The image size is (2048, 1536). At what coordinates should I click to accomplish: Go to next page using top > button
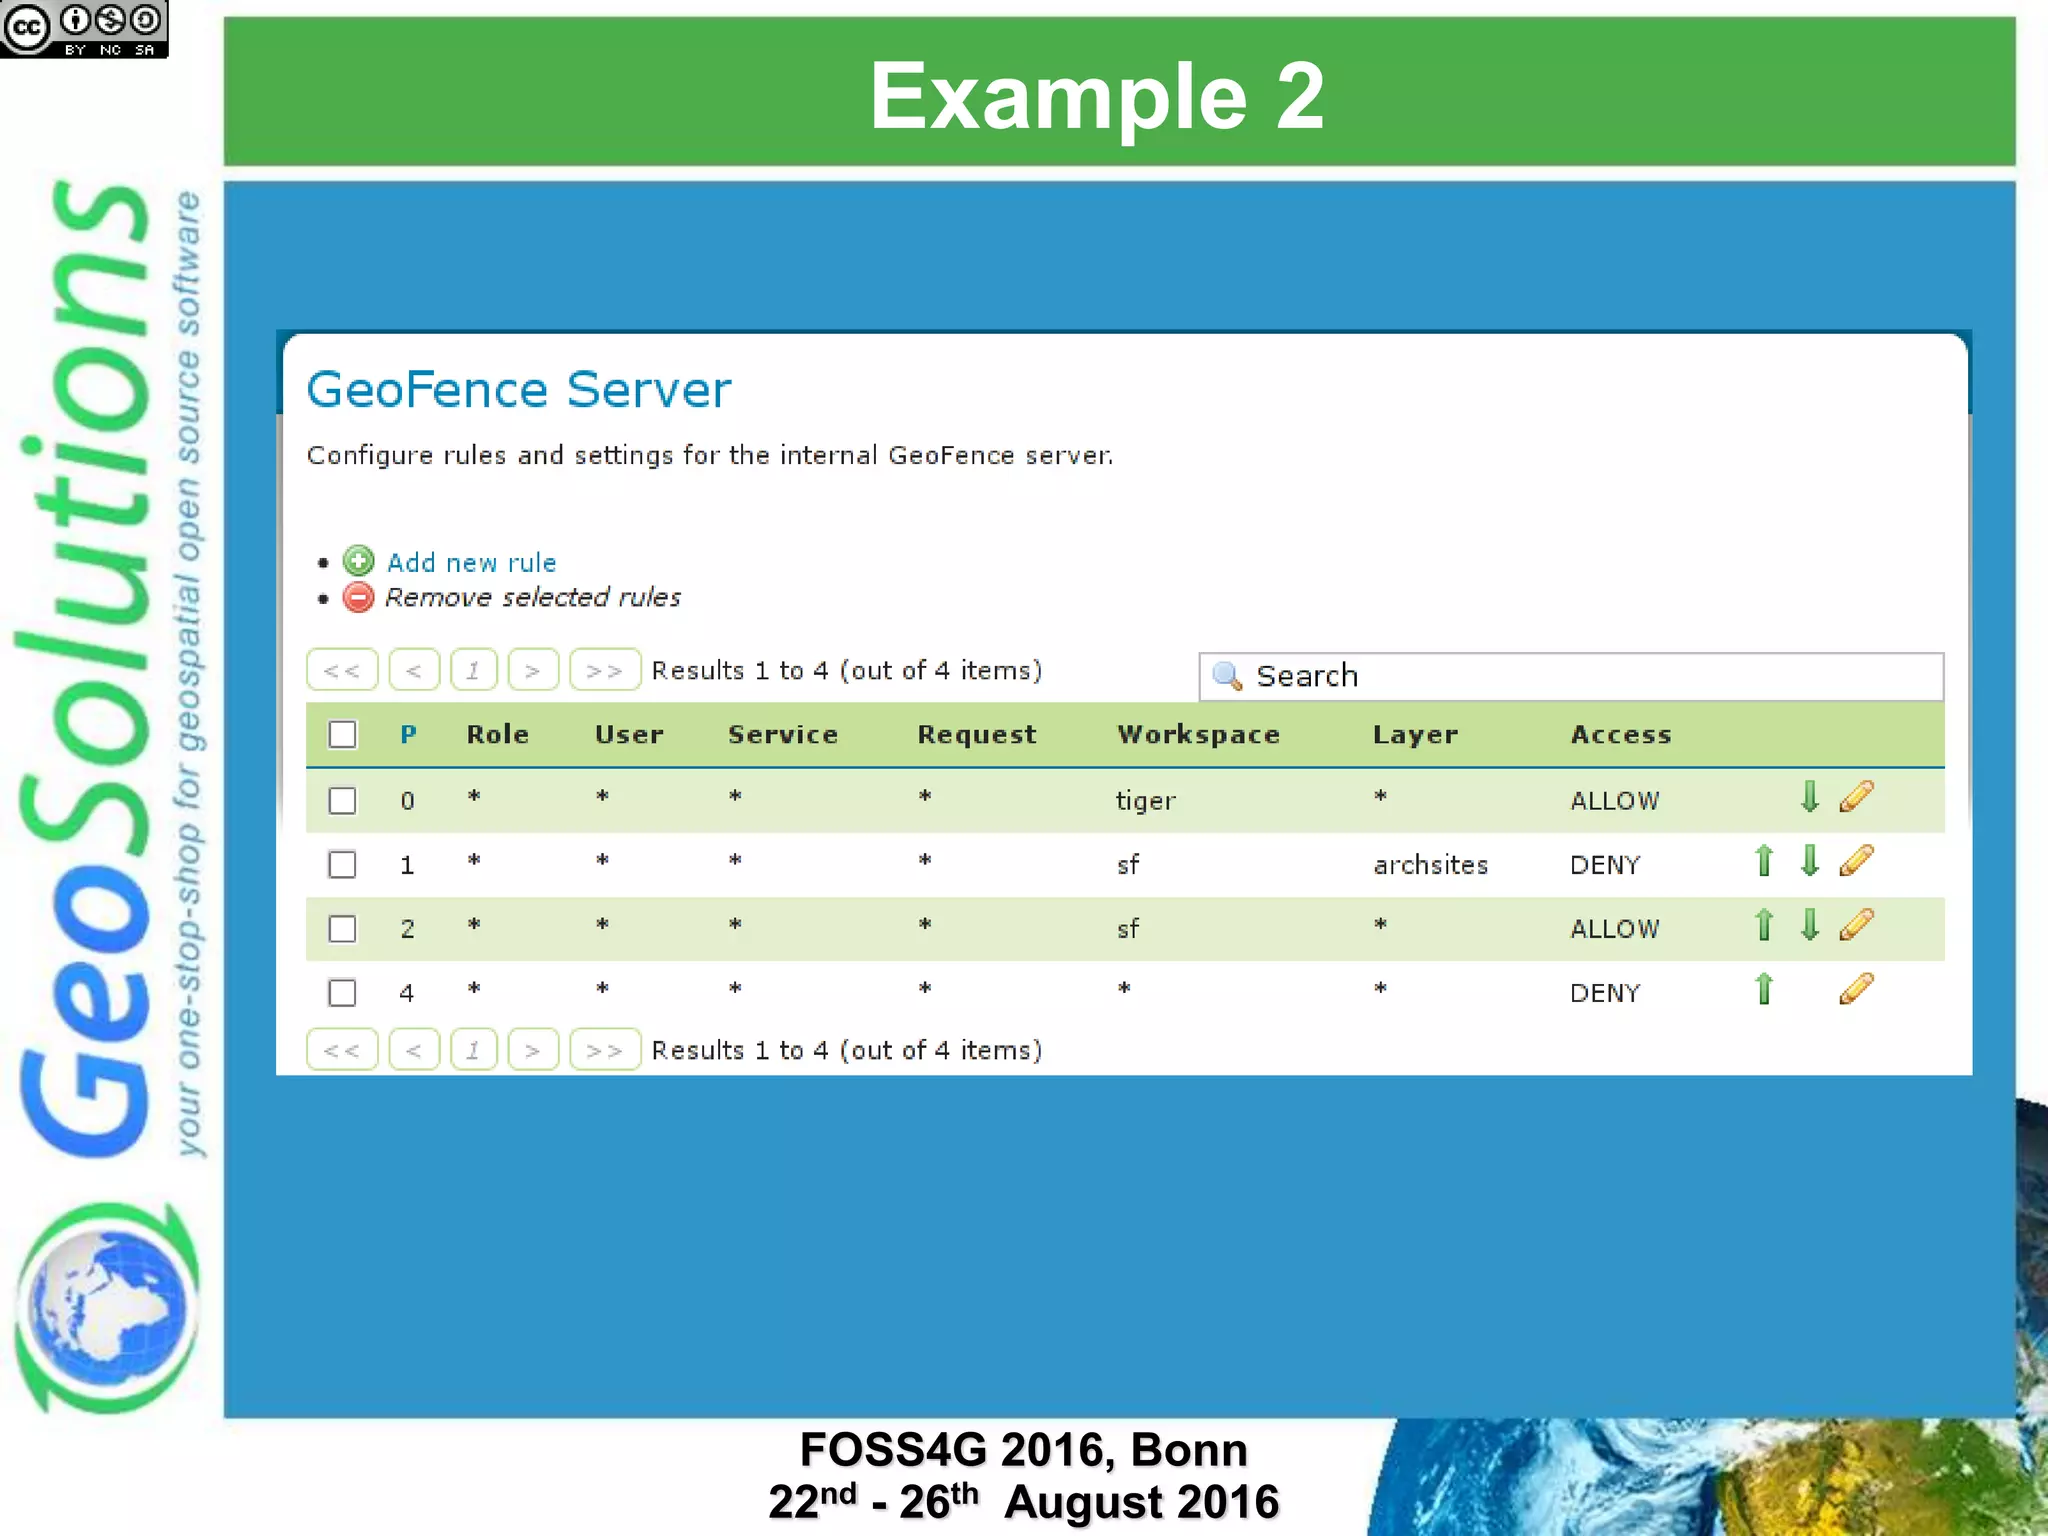pos(533,670)
